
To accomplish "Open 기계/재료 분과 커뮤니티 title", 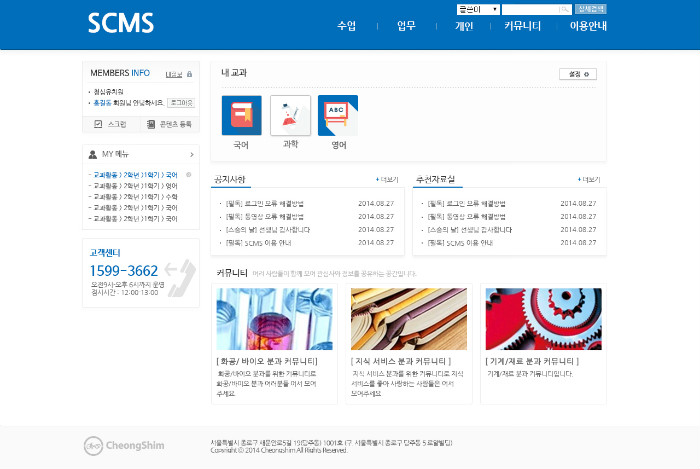I will [x=532, y=361].
